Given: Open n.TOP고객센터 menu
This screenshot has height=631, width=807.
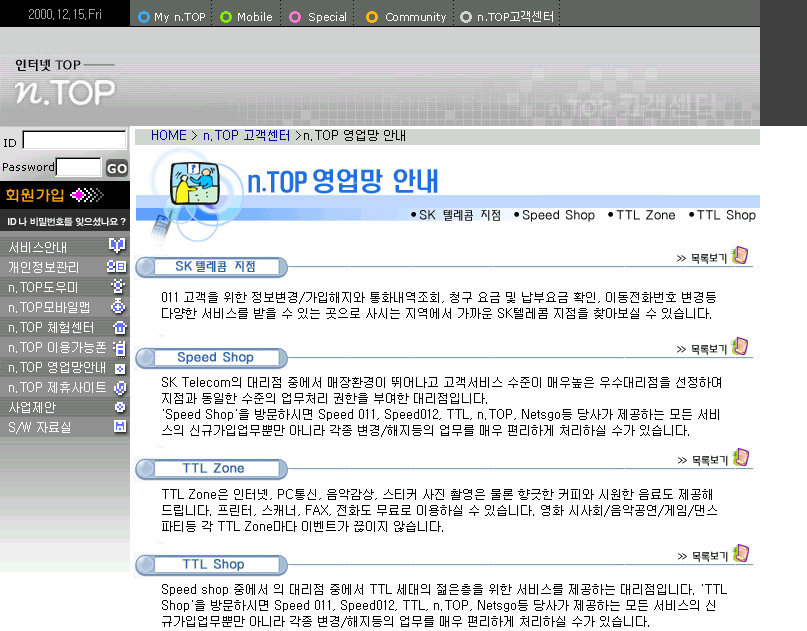Looking at the screenshot, I should [x=515, y=17].
